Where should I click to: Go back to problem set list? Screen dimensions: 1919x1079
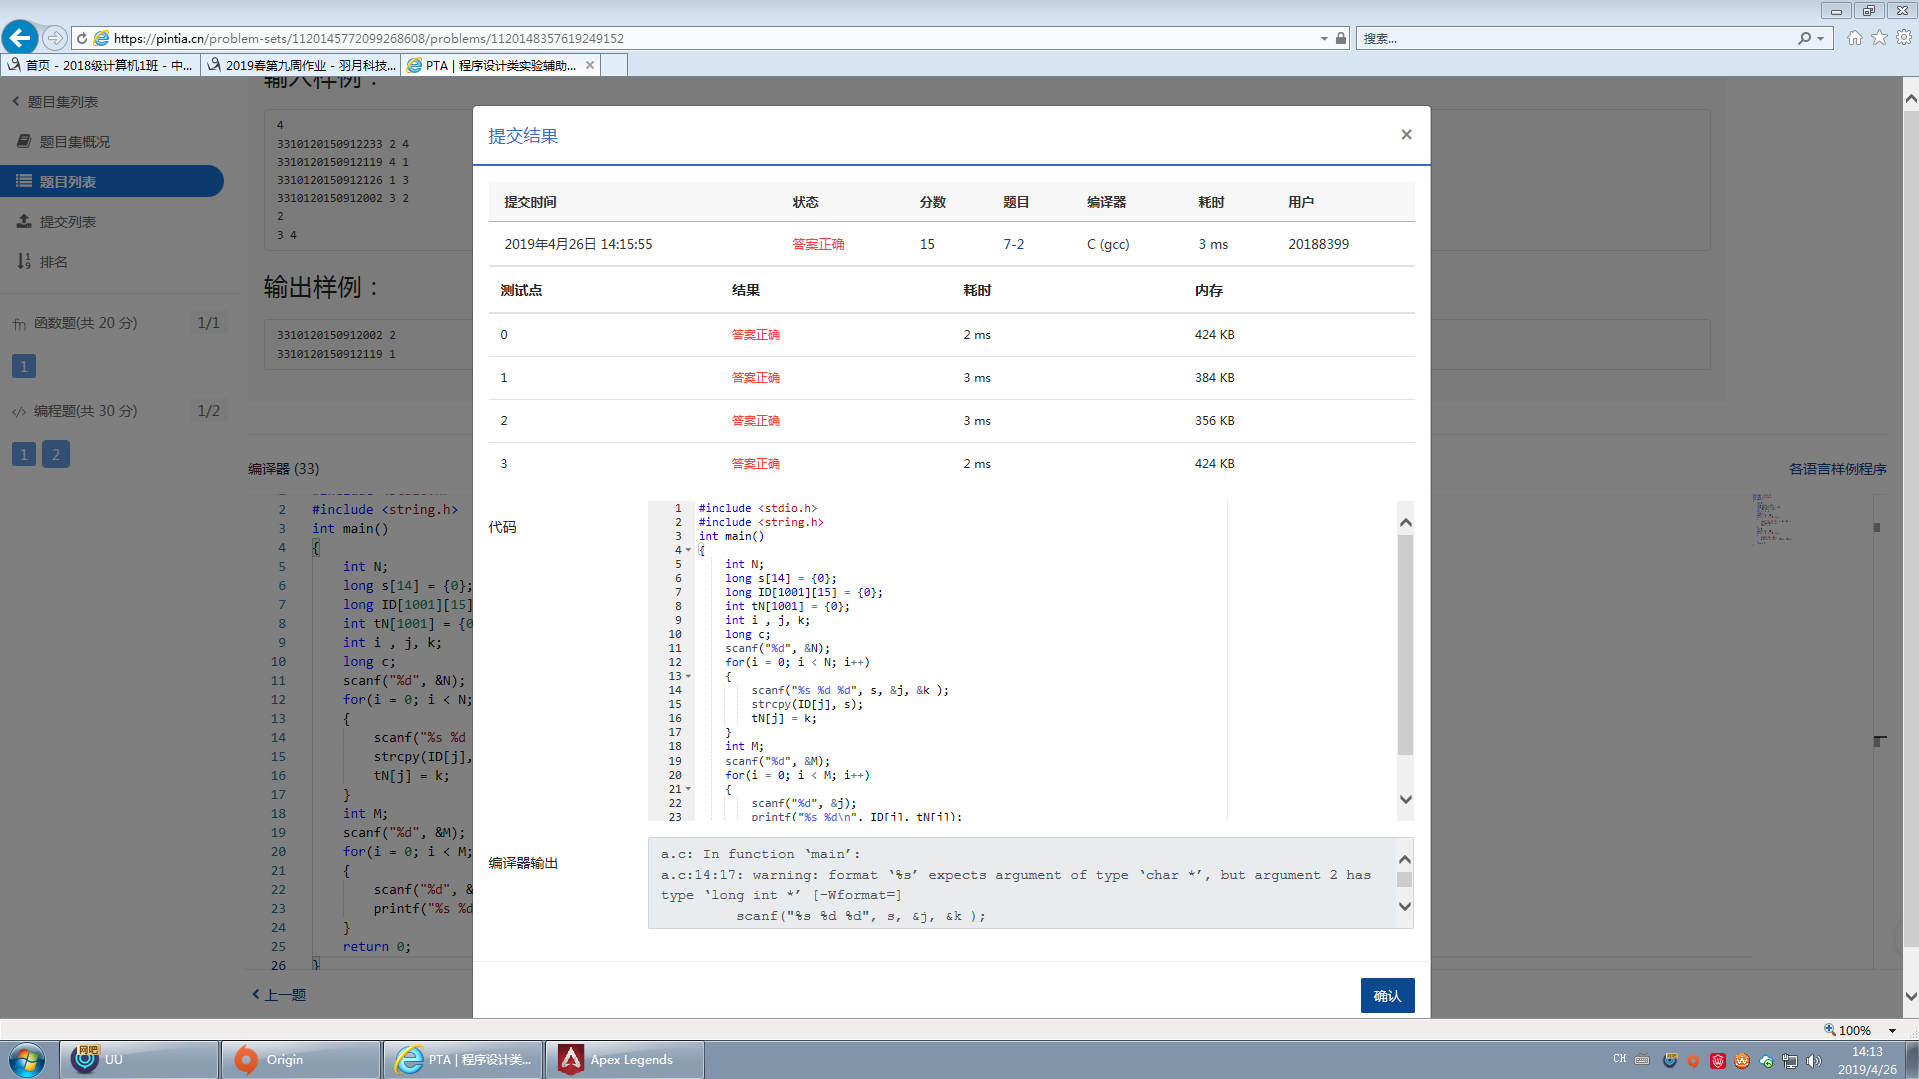[x=55, y=101]
